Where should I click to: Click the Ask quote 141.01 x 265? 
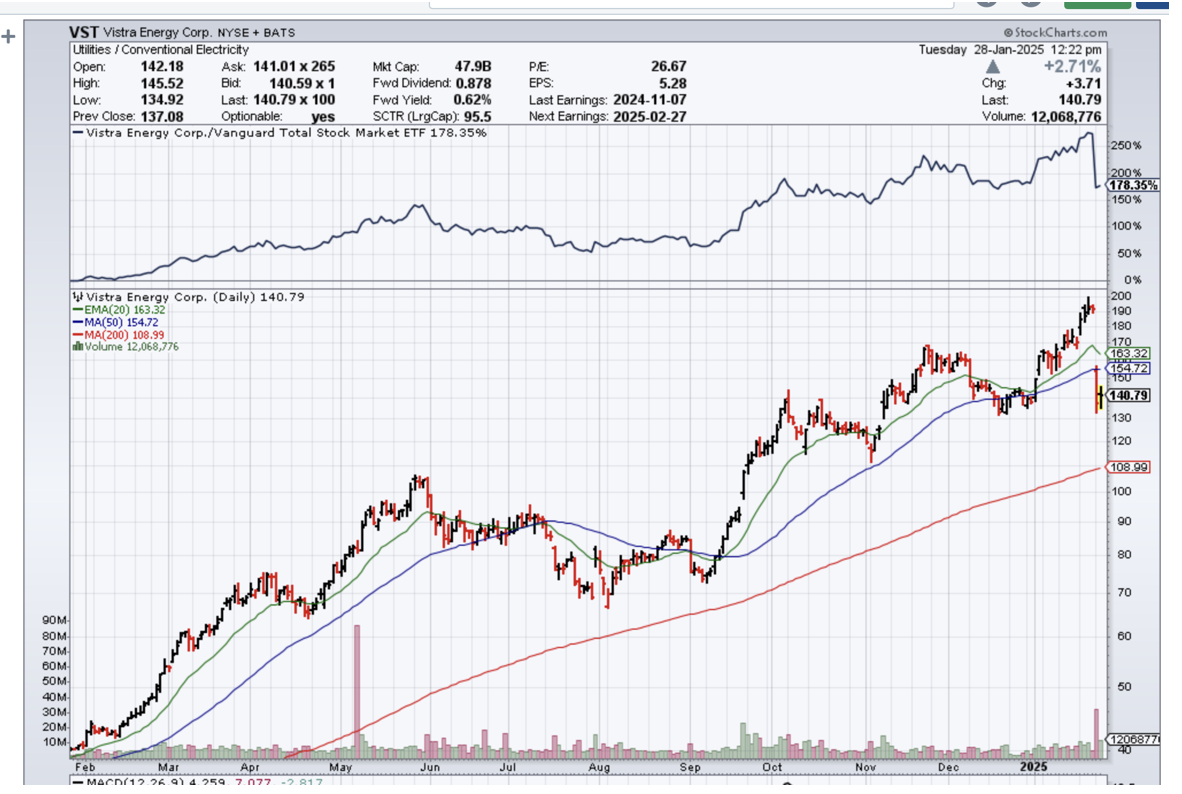pos(294,66)
